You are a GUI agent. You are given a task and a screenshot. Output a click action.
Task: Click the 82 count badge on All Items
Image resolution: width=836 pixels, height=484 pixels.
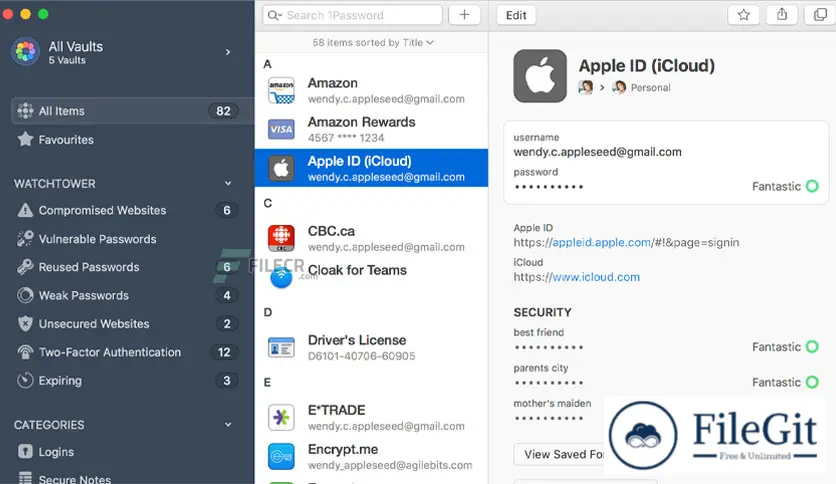click(223, 111)
